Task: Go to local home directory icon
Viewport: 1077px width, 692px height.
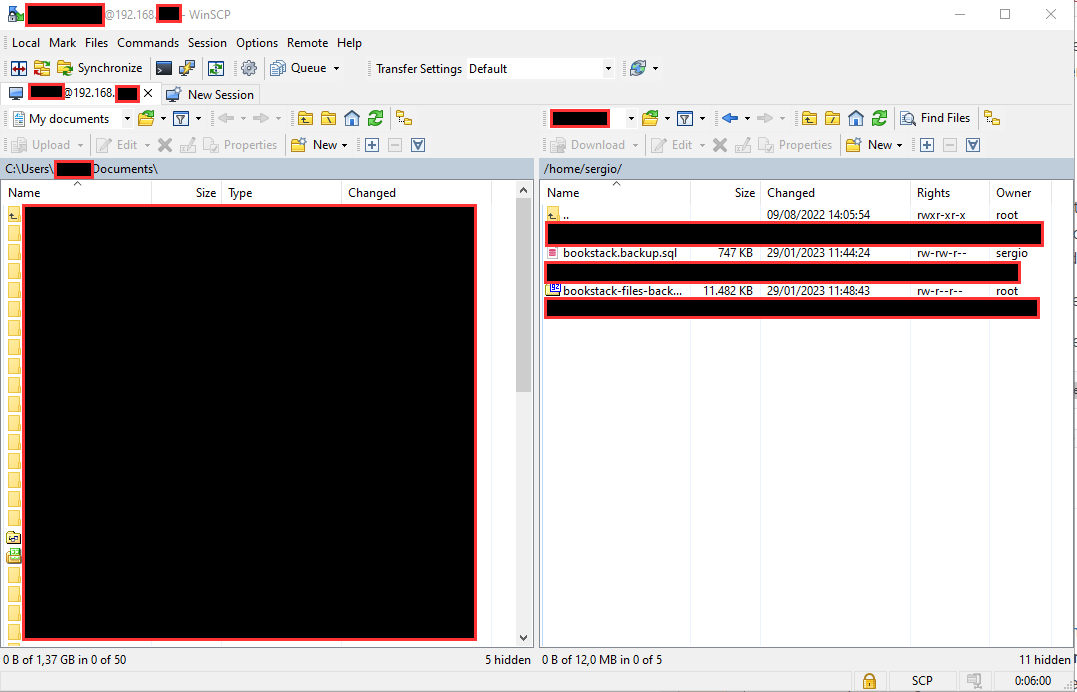Action: (352, 119)
